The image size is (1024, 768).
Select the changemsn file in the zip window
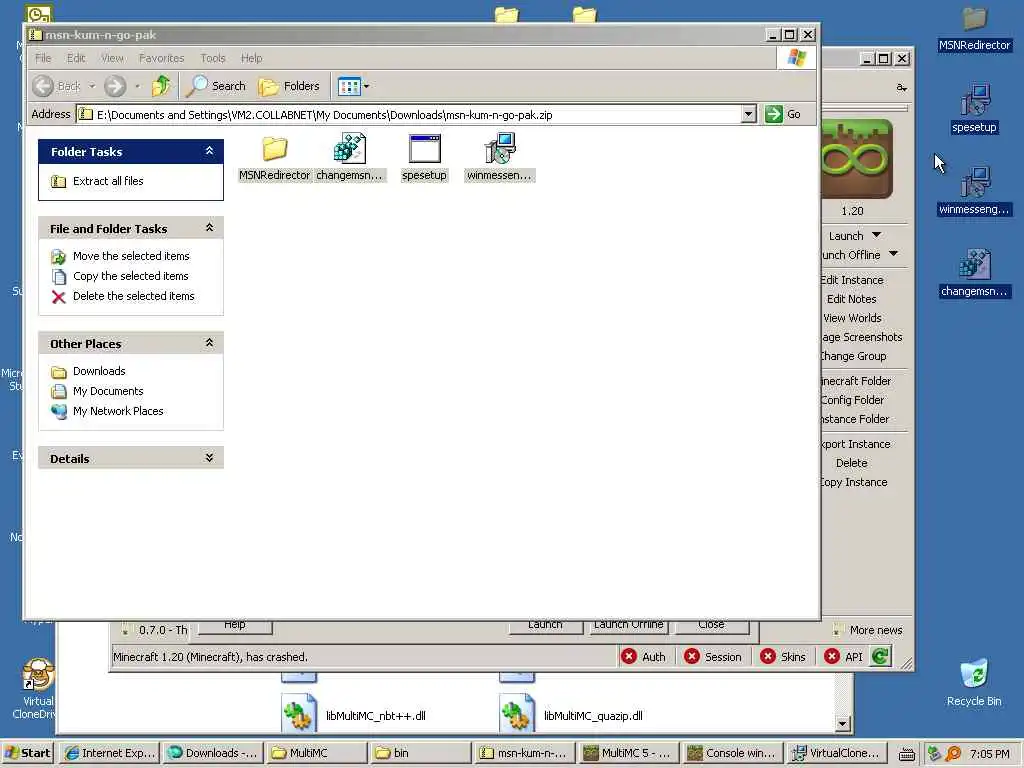(349, 157)
